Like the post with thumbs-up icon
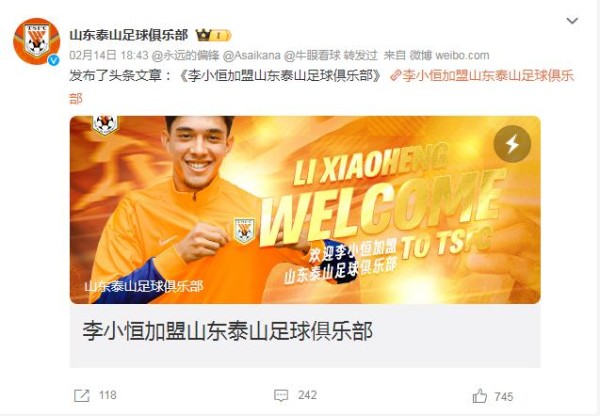The height and width of the screenshot is (416, 600). (479, 396)
